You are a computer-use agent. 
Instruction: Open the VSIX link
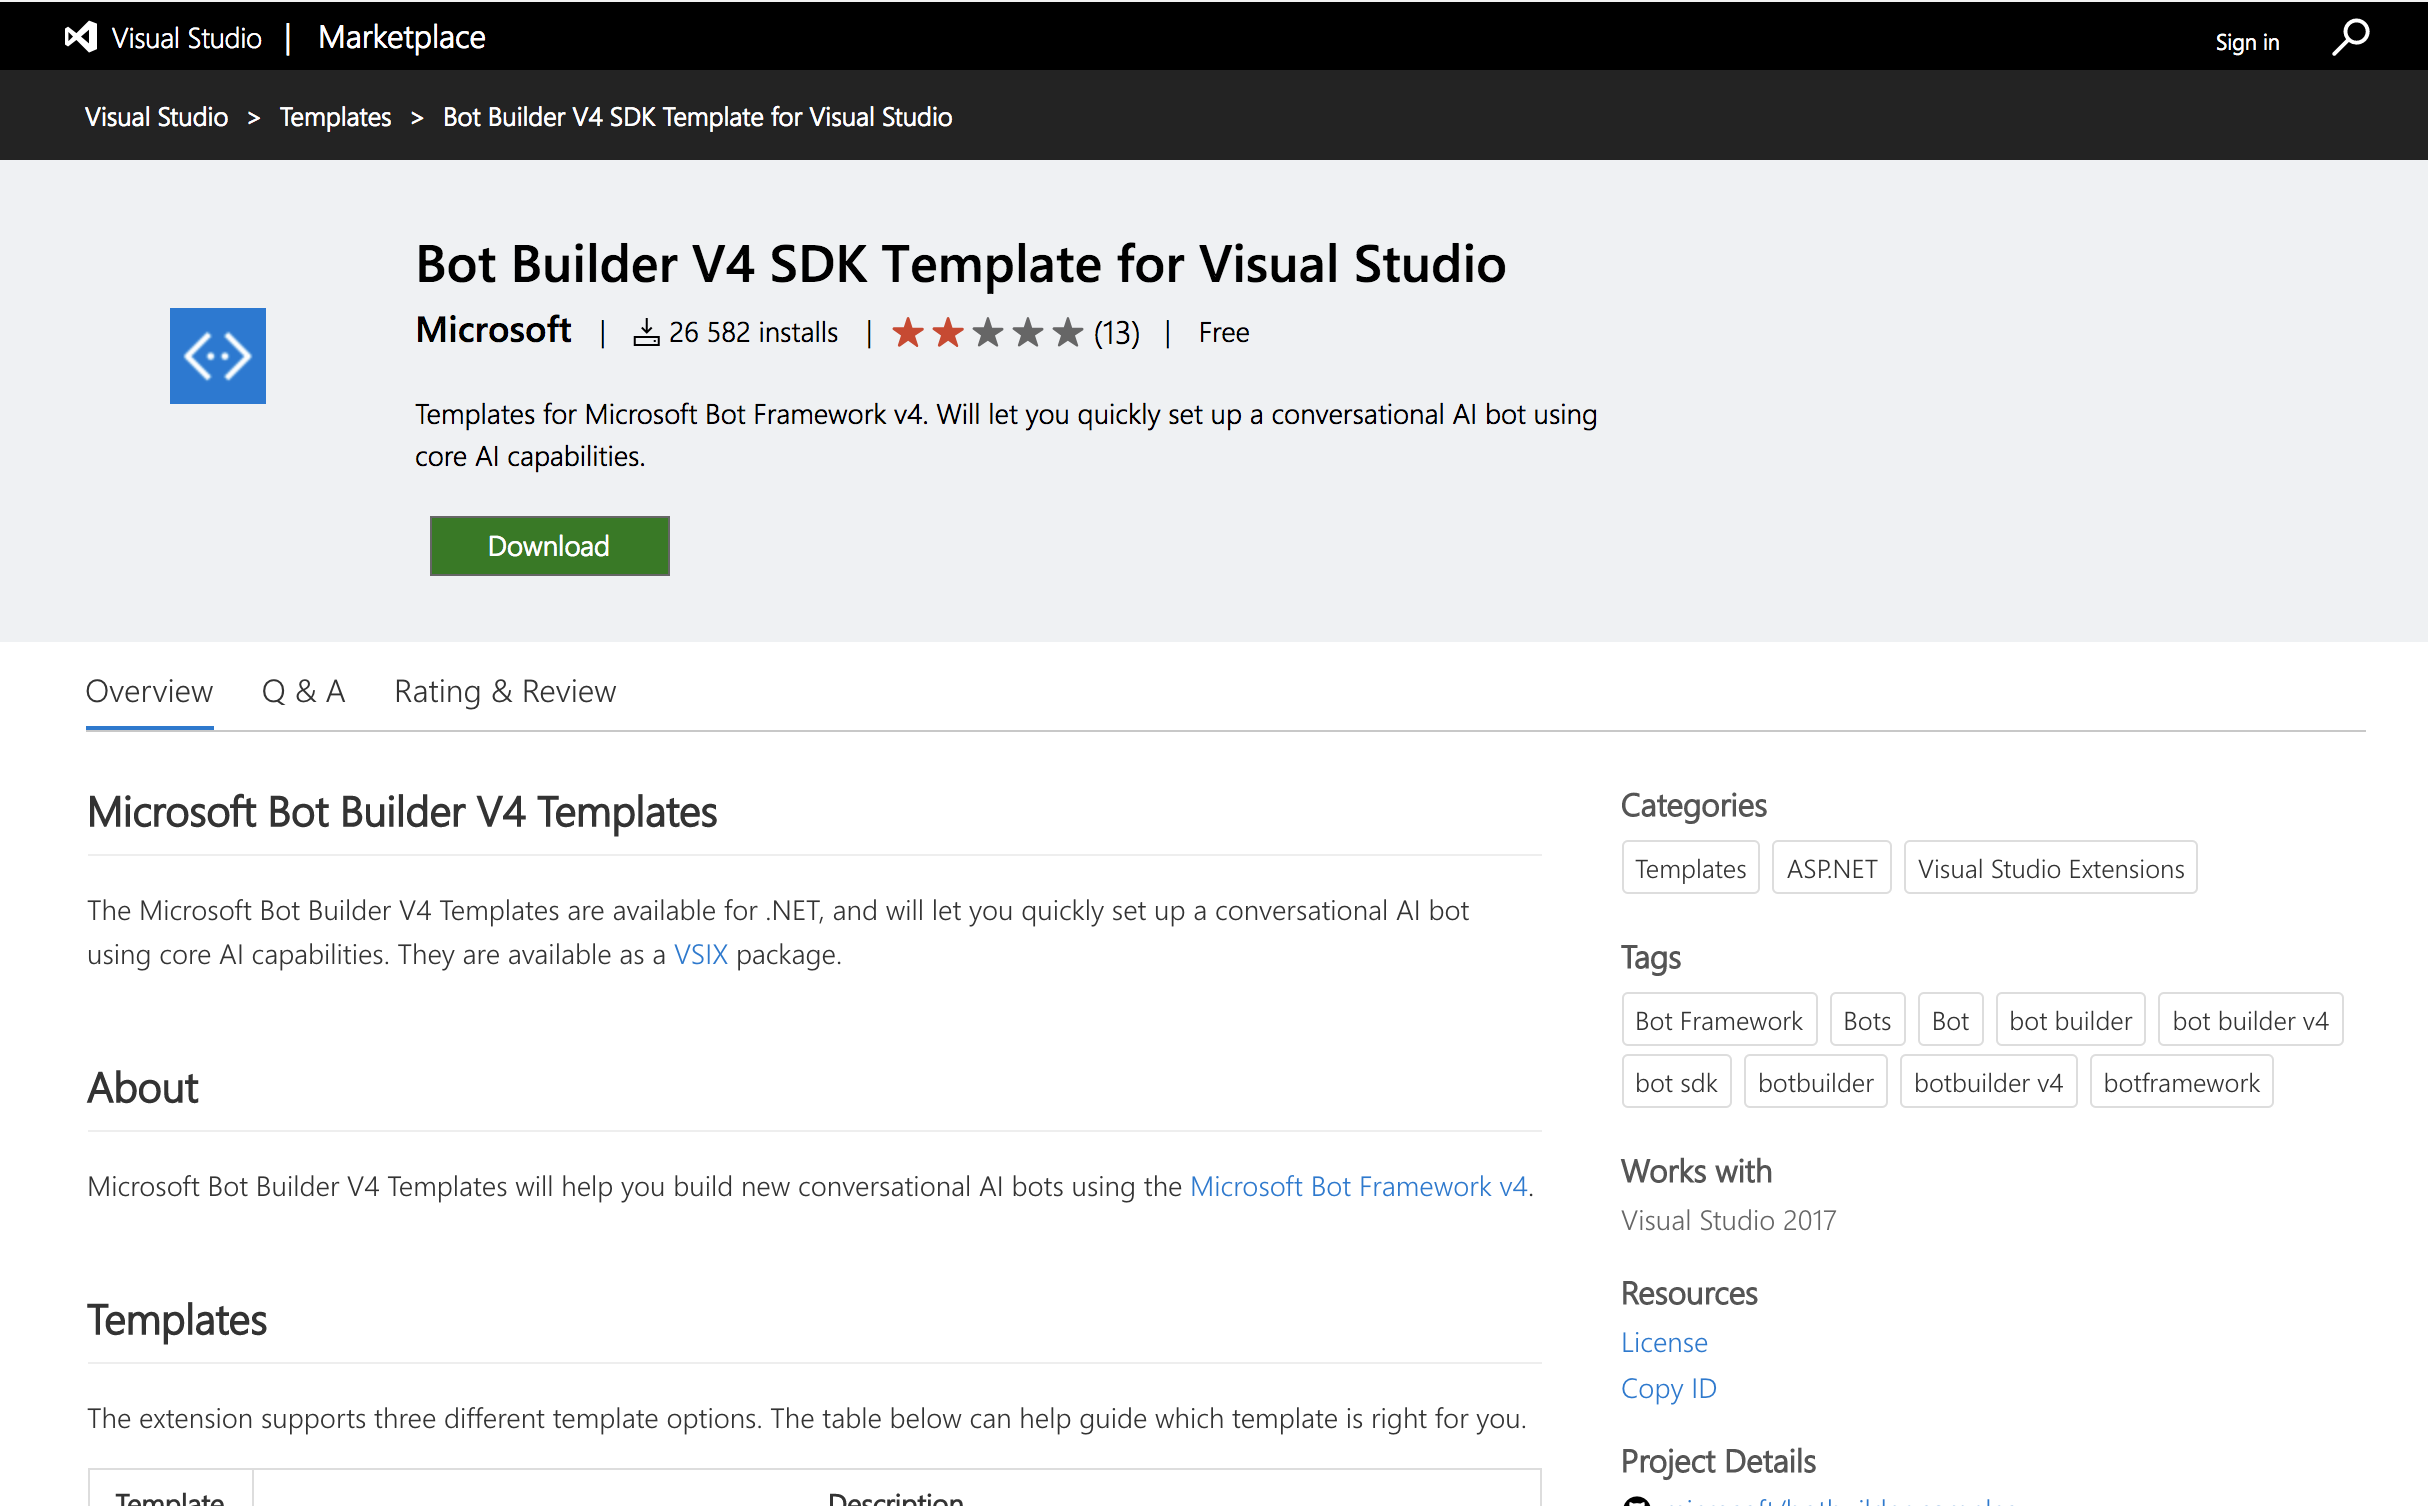click(x=700, y=954)
